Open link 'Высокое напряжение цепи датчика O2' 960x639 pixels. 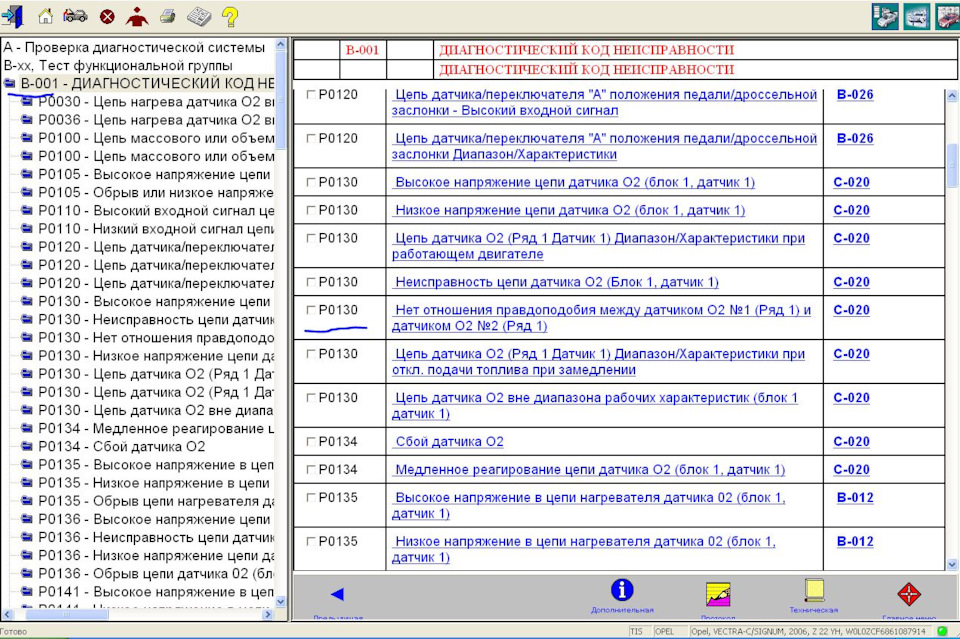point(575,183)
